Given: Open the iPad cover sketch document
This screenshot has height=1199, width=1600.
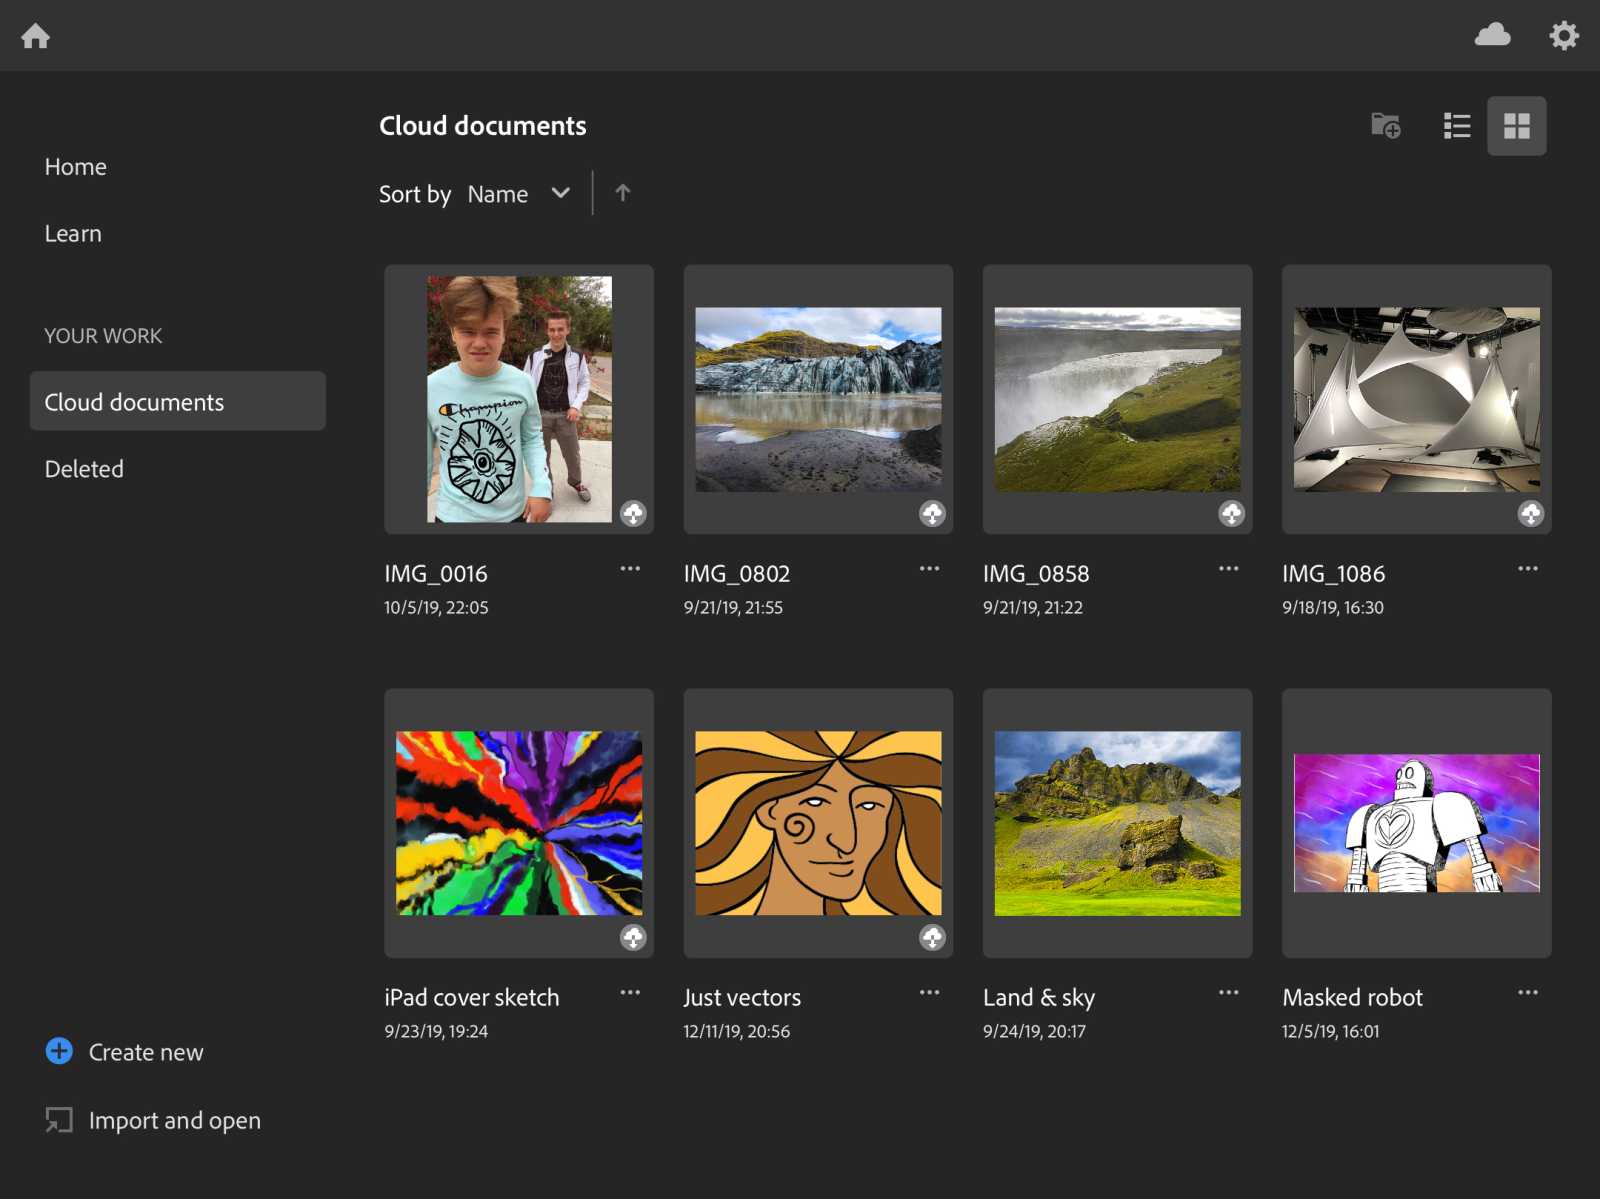Looking at the screenshot, I should 519,823.
